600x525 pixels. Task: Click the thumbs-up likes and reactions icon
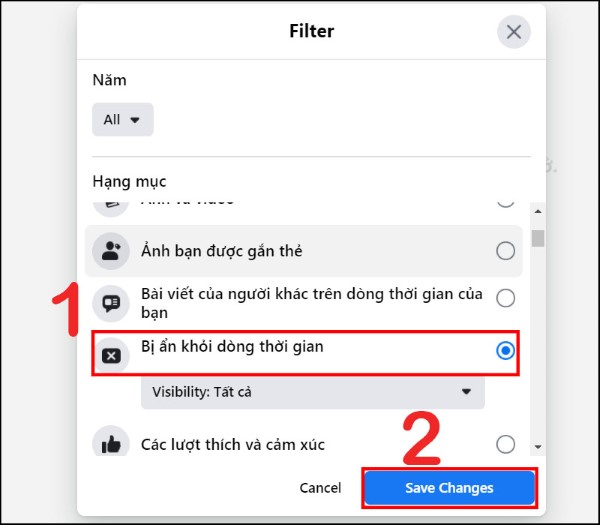[111, 444]
